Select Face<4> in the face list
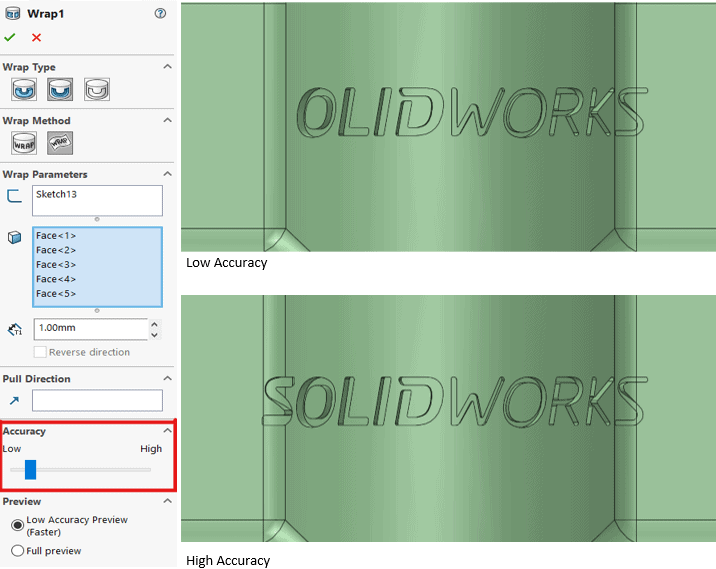This screenshot has height=569, width=716. point(56,279)
